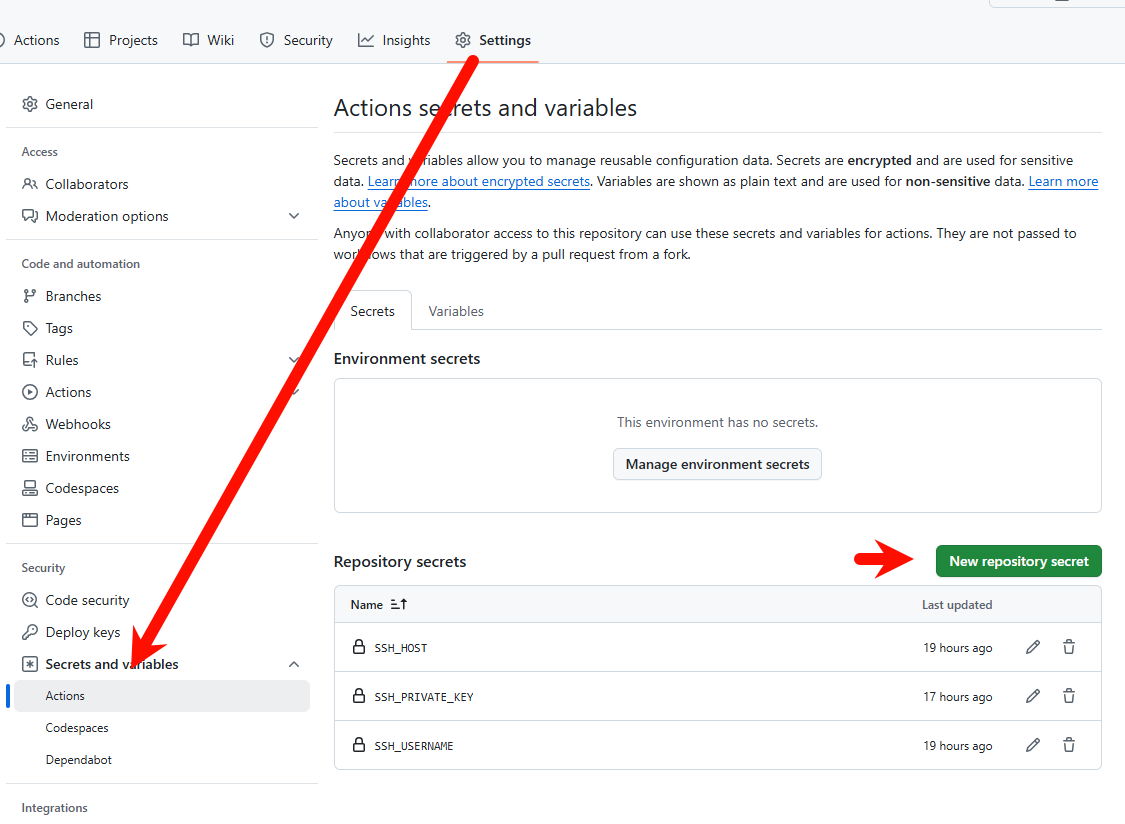Click the Actions play icon in sidebar
1125x824 pixels.
point(29,392)
